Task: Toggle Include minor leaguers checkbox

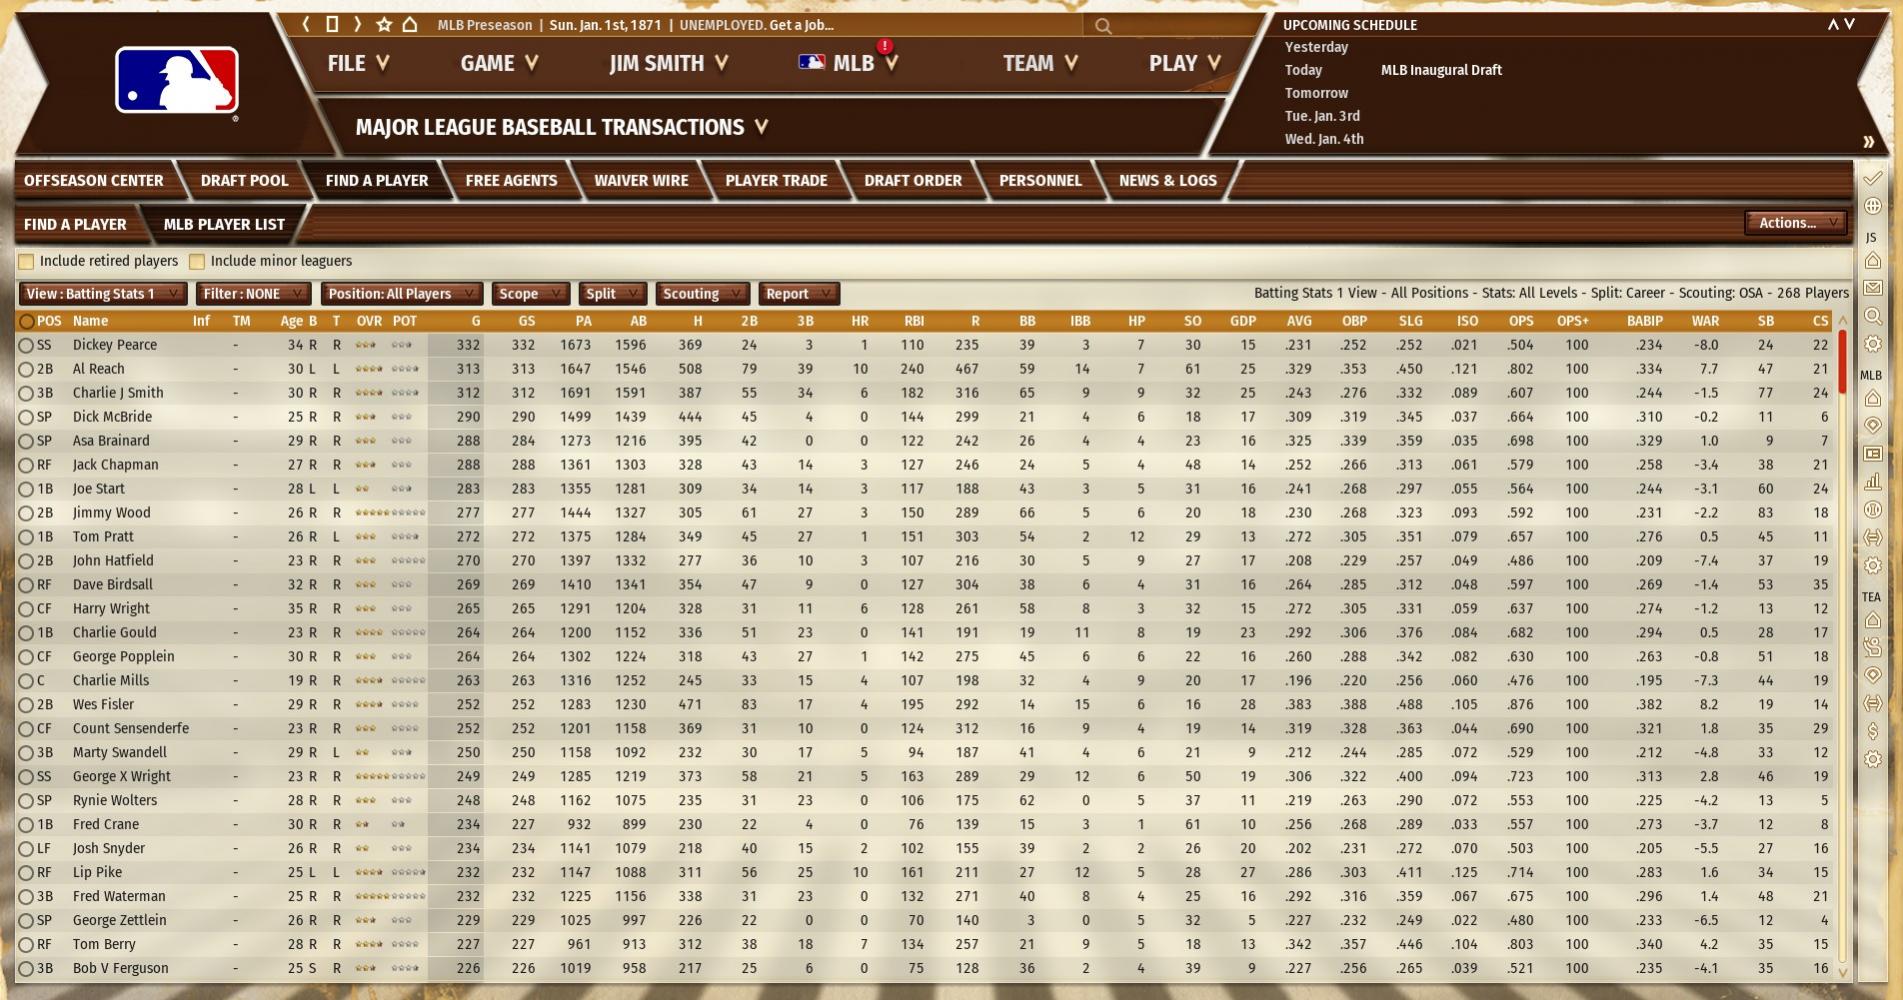Action: 197,262
